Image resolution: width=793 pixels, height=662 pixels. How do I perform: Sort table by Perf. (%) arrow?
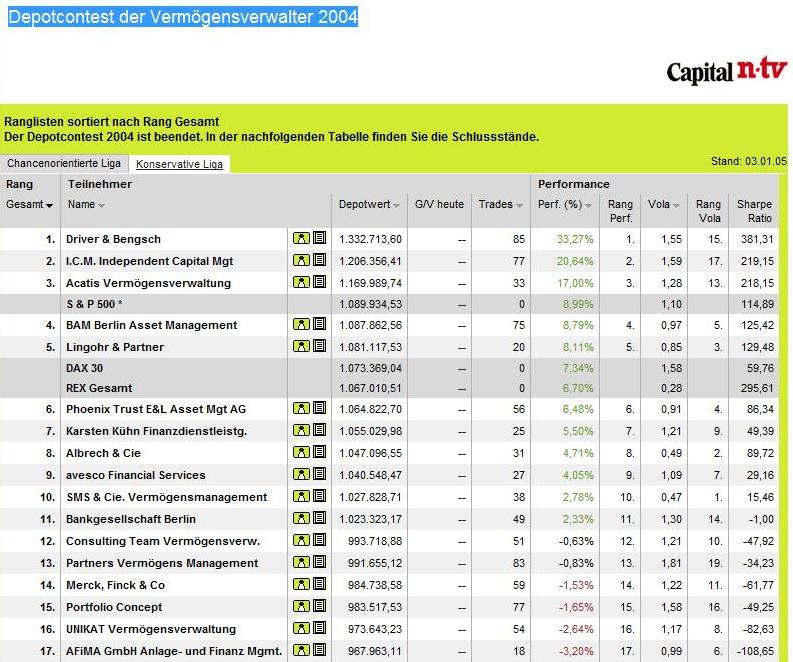coord(588,205)
